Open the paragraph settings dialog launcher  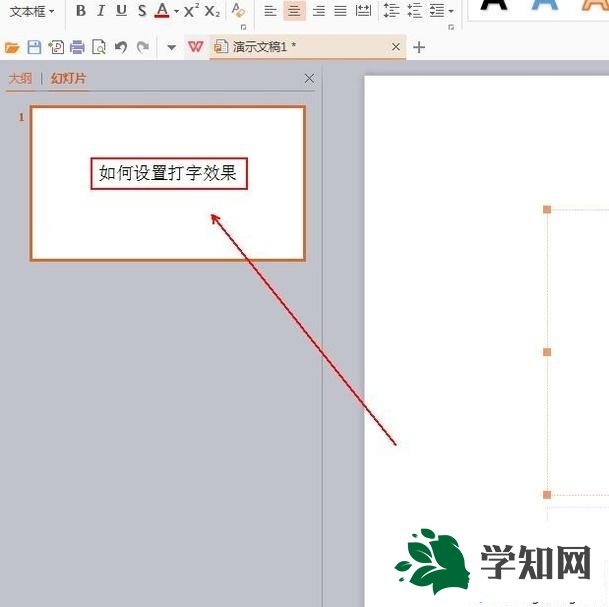pyautogui.click(x=451, y=27)
